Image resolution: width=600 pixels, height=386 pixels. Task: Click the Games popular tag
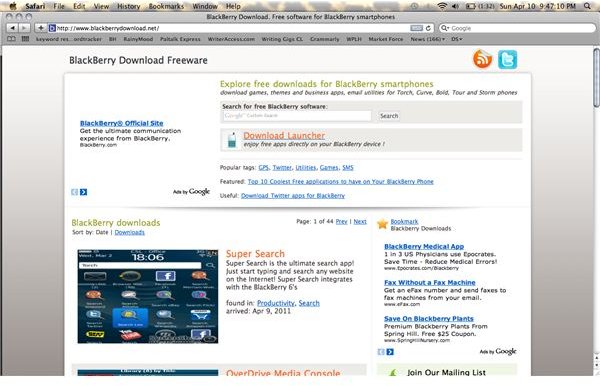point(329,168)
